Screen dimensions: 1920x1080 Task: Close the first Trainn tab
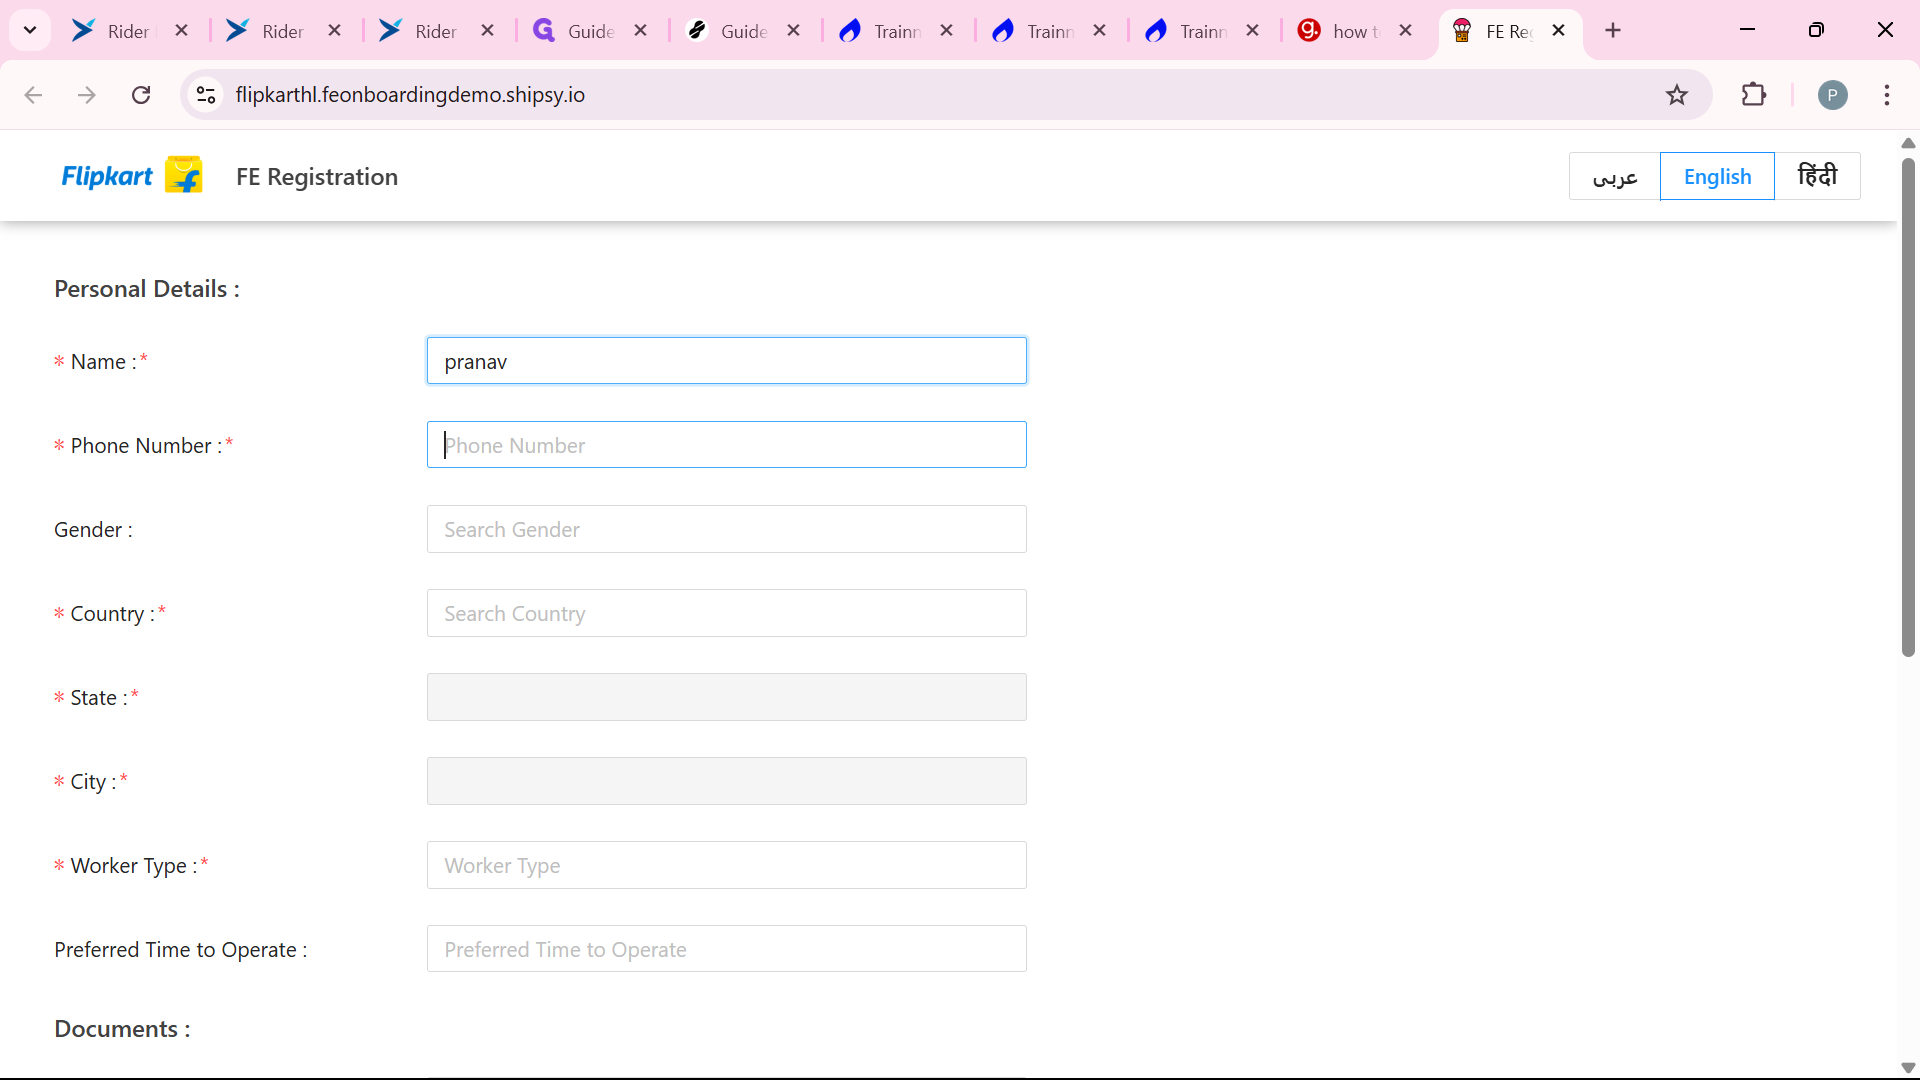click(947, 31)
